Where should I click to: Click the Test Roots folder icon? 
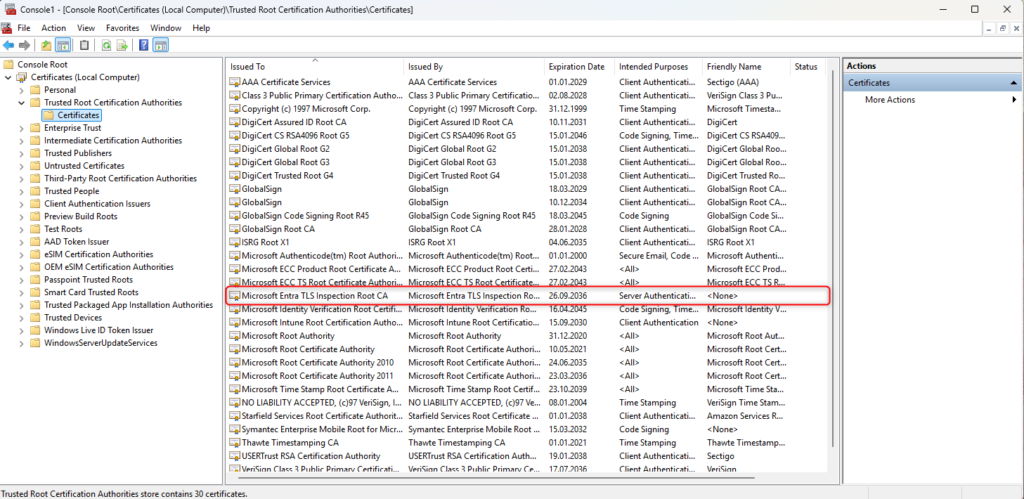pos(35,229)
